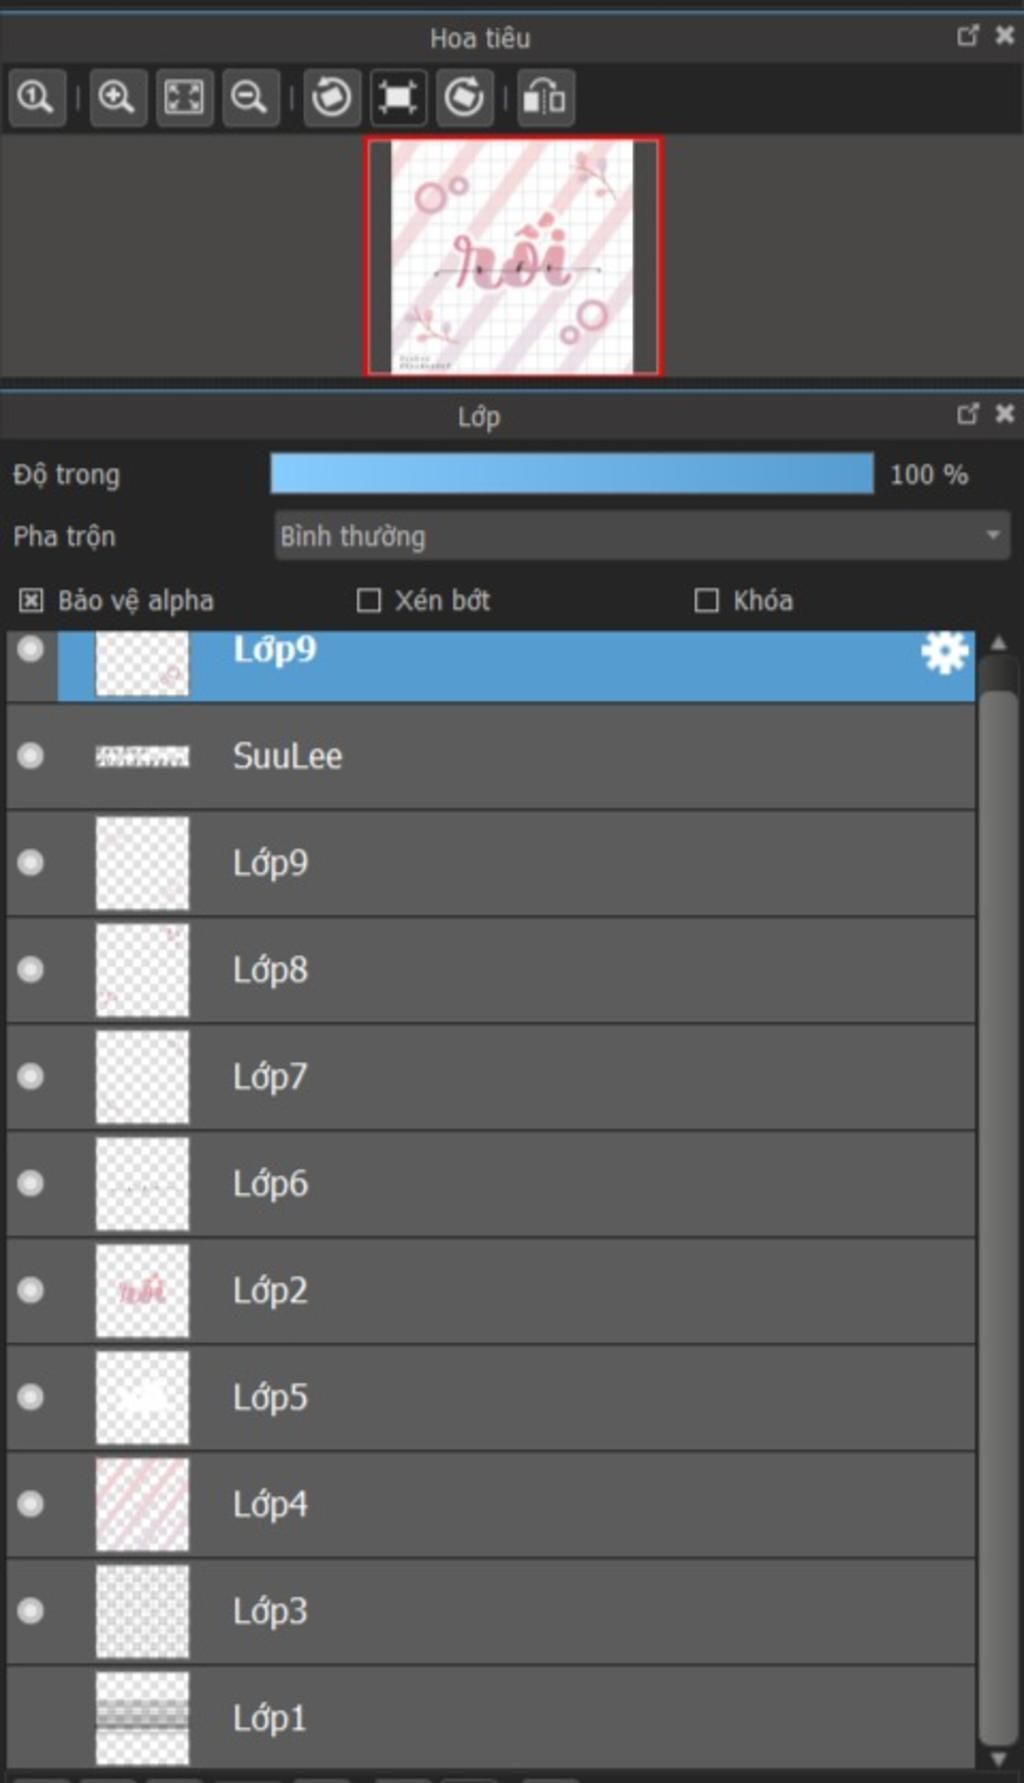
Task: Fit canvas to screen icon
Action: (x=184, y=98)
